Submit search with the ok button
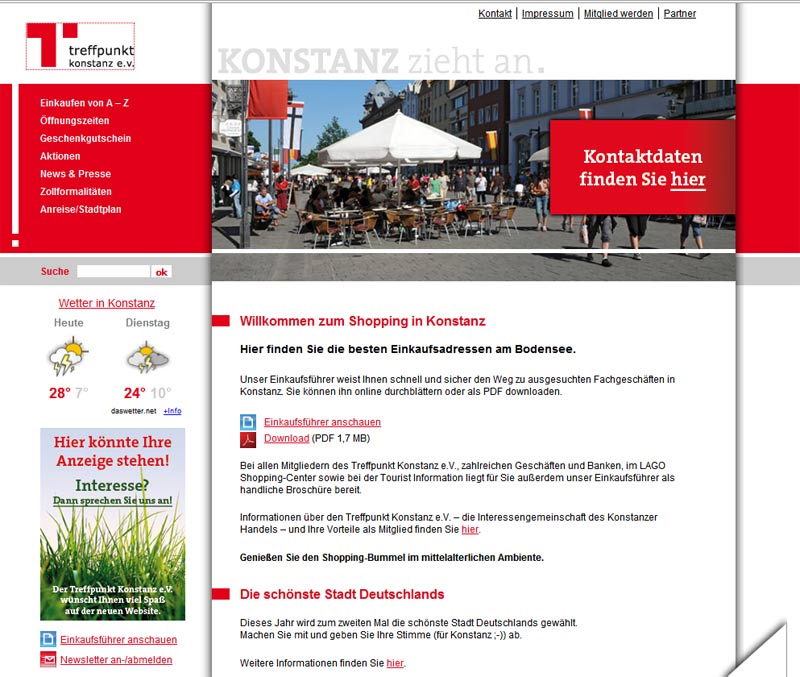This screenshot has height=677, width=800. click(x=161, y=272)
